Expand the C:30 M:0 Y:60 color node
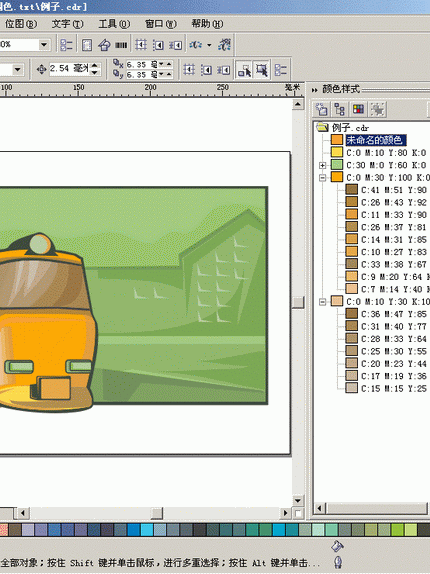The width and height of the screenshot is (430, 574). (x=322, y=165)
